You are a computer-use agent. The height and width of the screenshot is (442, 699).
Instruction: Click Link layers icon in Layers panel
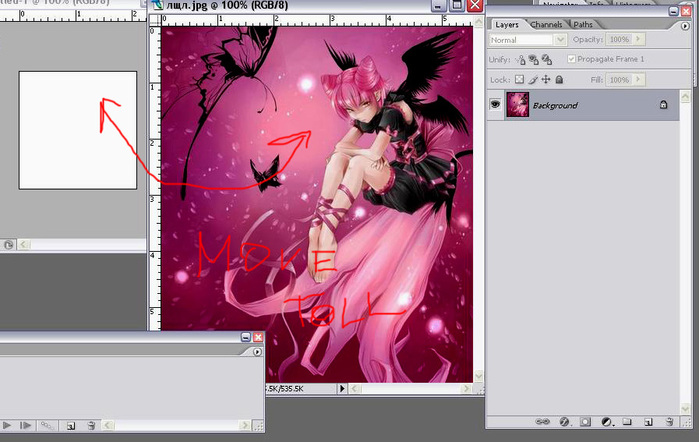[542, 421]
